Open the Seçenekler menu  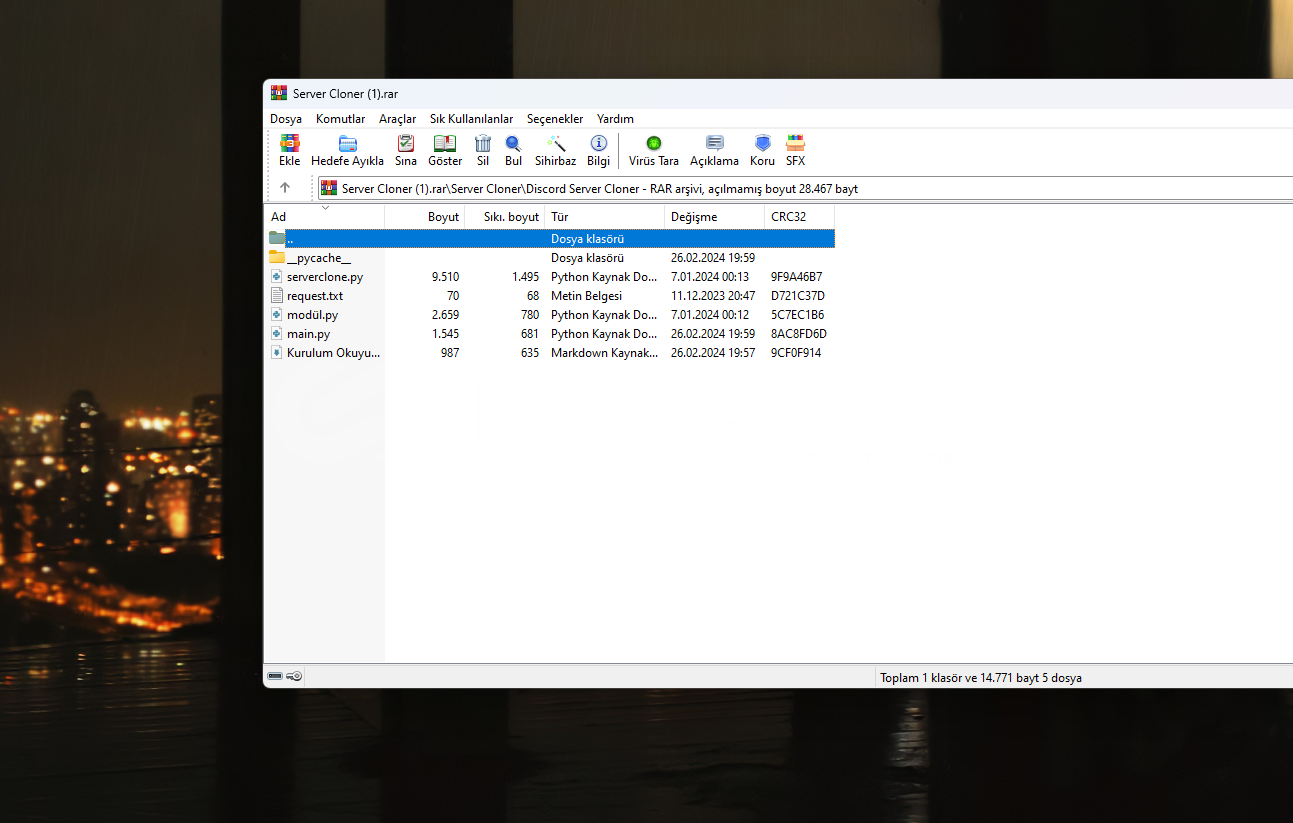(555, 119)
